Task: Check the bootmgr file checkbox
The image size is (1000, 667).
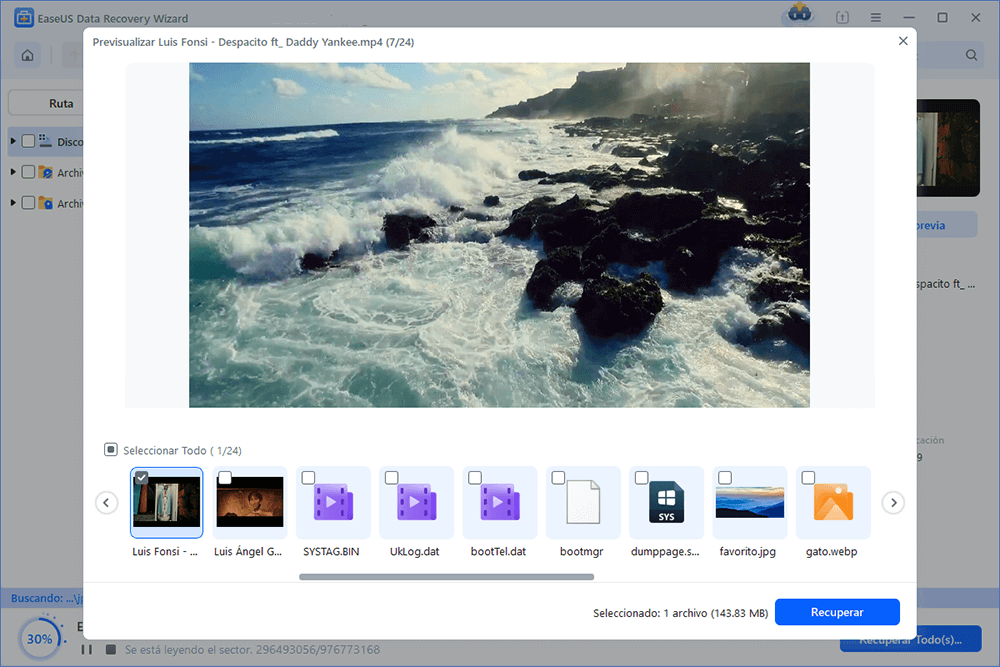Action: (558, 478)
